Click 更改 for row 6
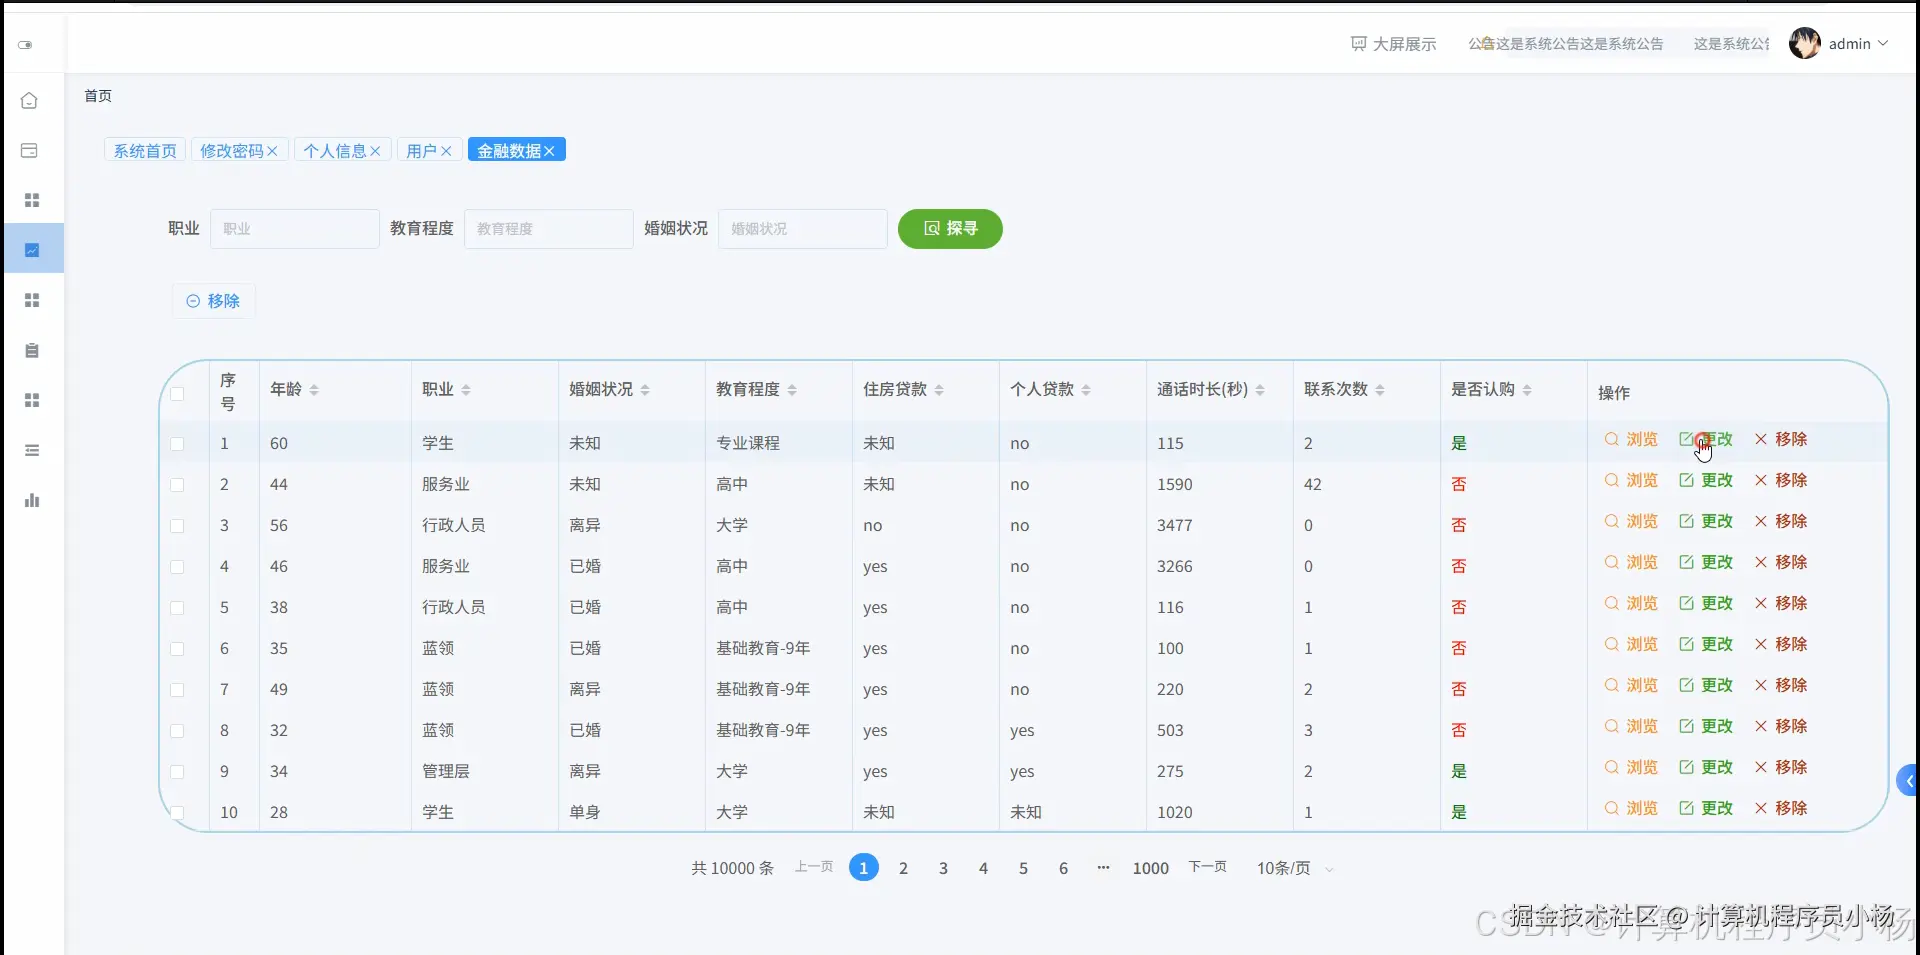 pyautogui.click(x=1706, y=645)
